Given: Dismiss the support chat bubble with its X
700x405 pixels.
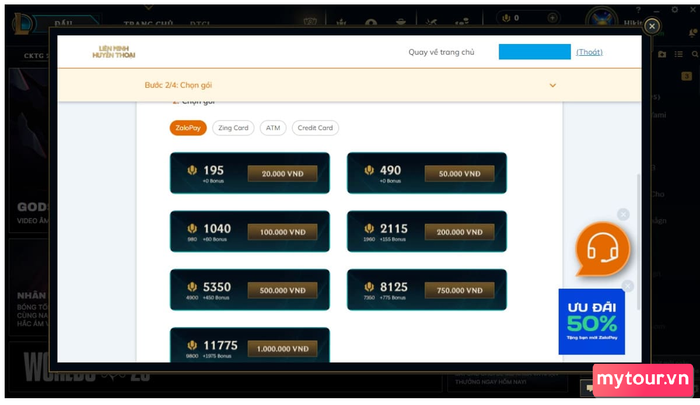Looking at the screenshot, I should [623, 214].
